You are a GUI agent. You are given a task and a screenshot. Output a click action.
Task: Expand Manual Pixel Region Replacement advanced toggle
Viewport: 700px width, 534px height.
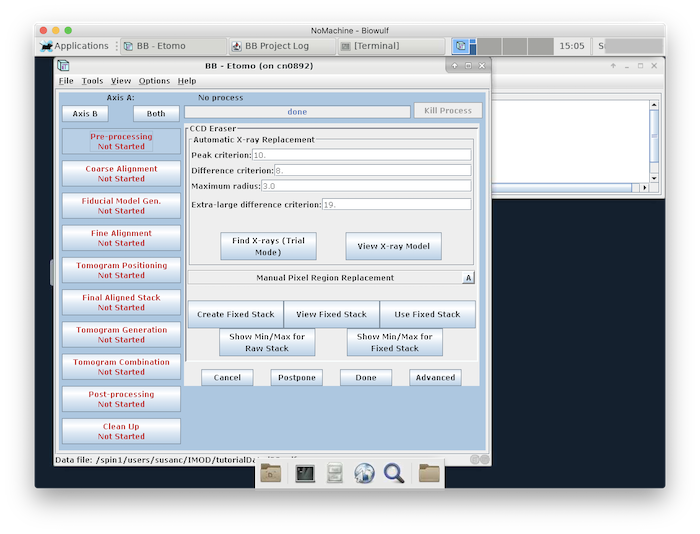pos(468,278)
